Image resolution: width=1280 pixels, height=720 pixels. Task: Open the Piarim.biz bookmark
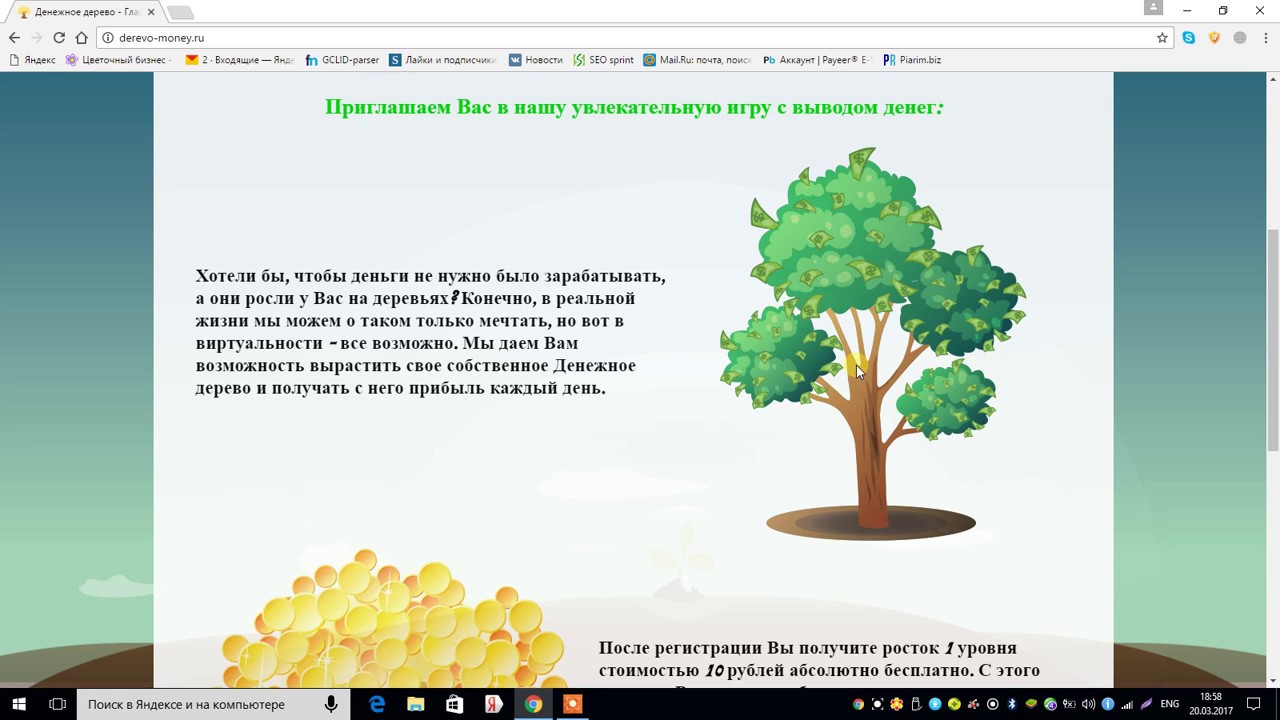912,60
